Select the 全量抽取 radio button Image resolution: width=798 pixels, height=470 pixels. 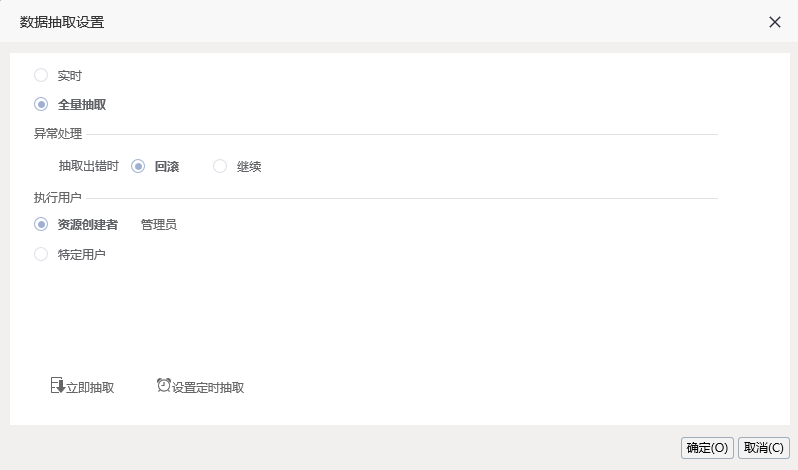point(41,104)
